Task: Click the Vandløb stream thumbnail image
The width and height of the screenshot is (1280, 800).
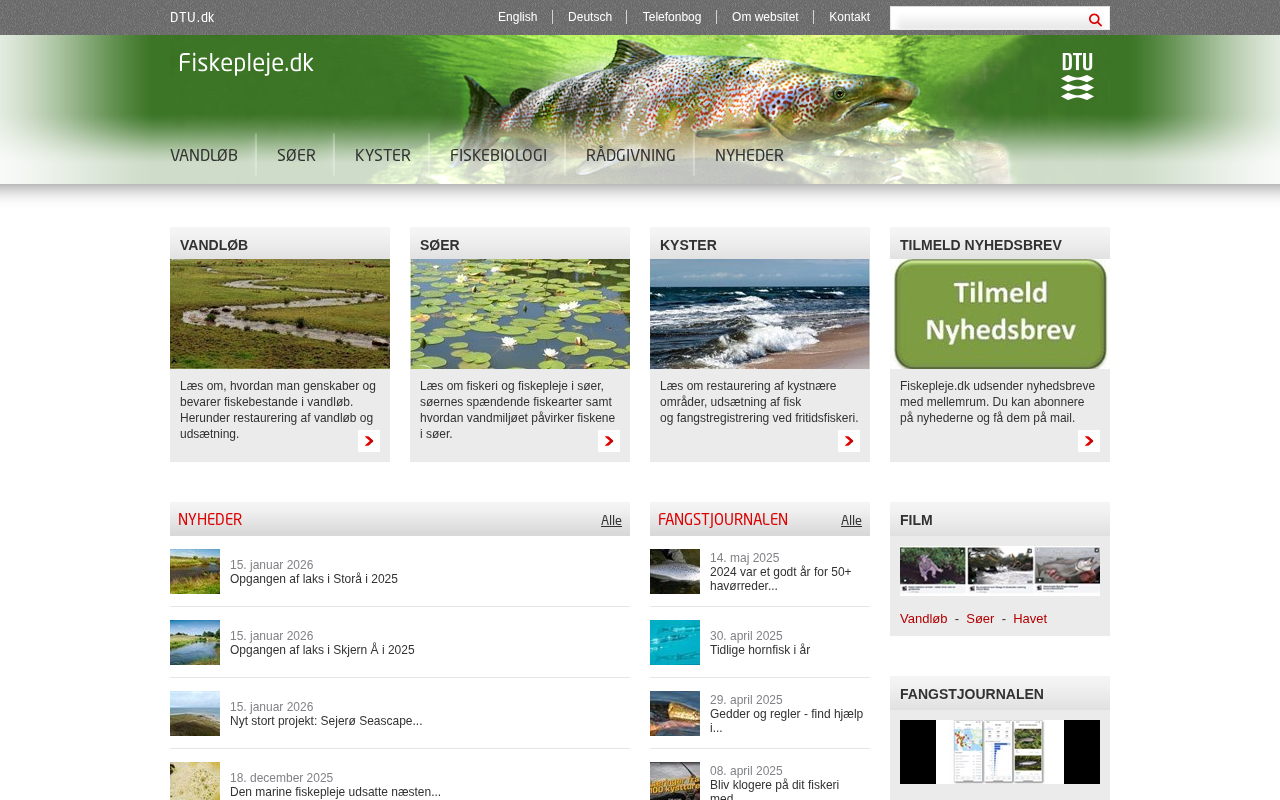Action: 280,314
